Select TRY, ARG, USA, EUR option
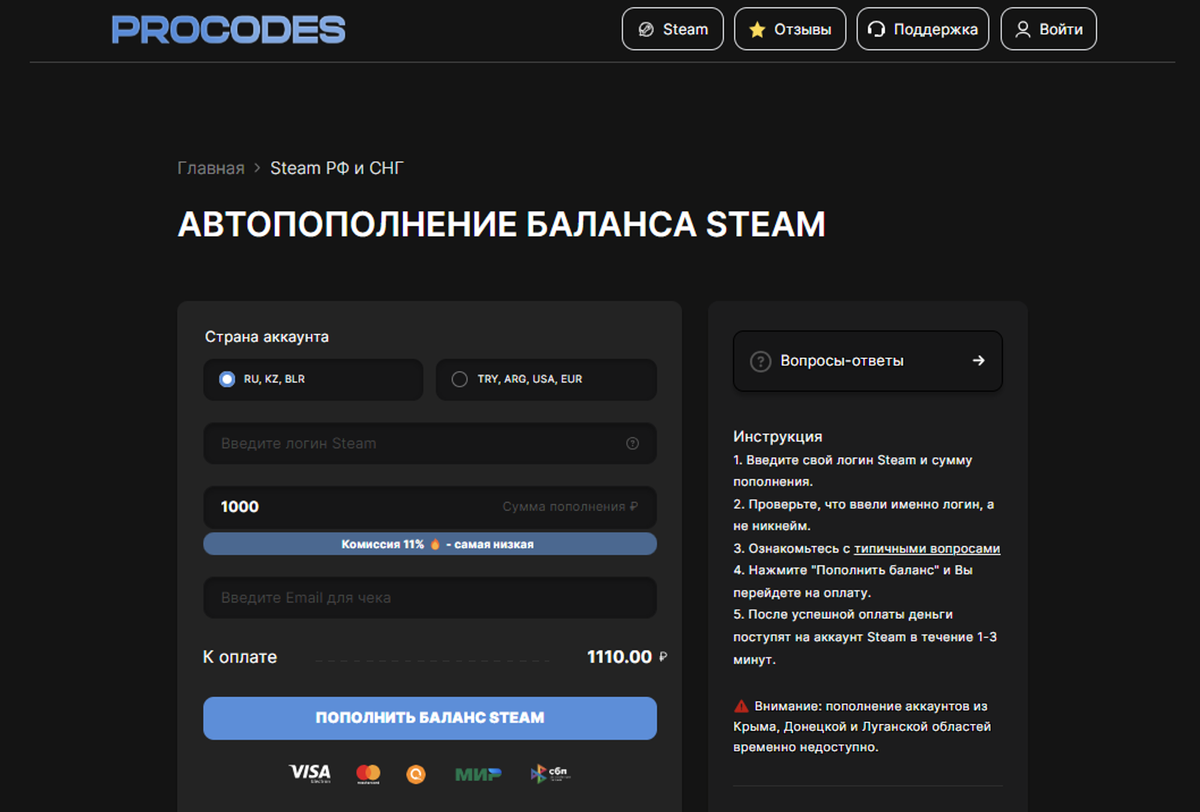The height and width of the screenshot is (812, 1200). [546, 380]
